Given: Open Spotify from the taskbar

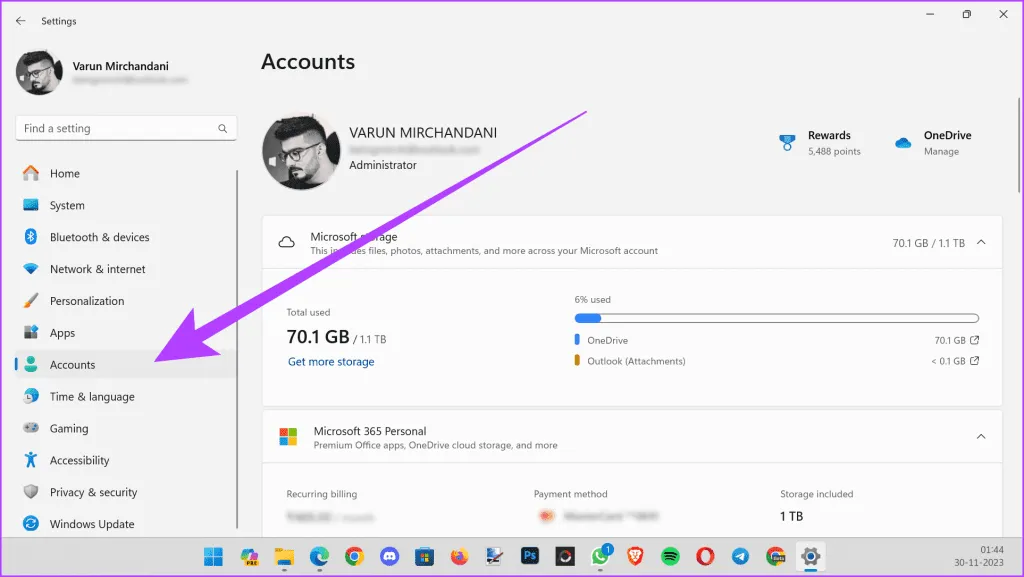Looking at the screenshot, I should pyautogui.click(x=671, y=556).
